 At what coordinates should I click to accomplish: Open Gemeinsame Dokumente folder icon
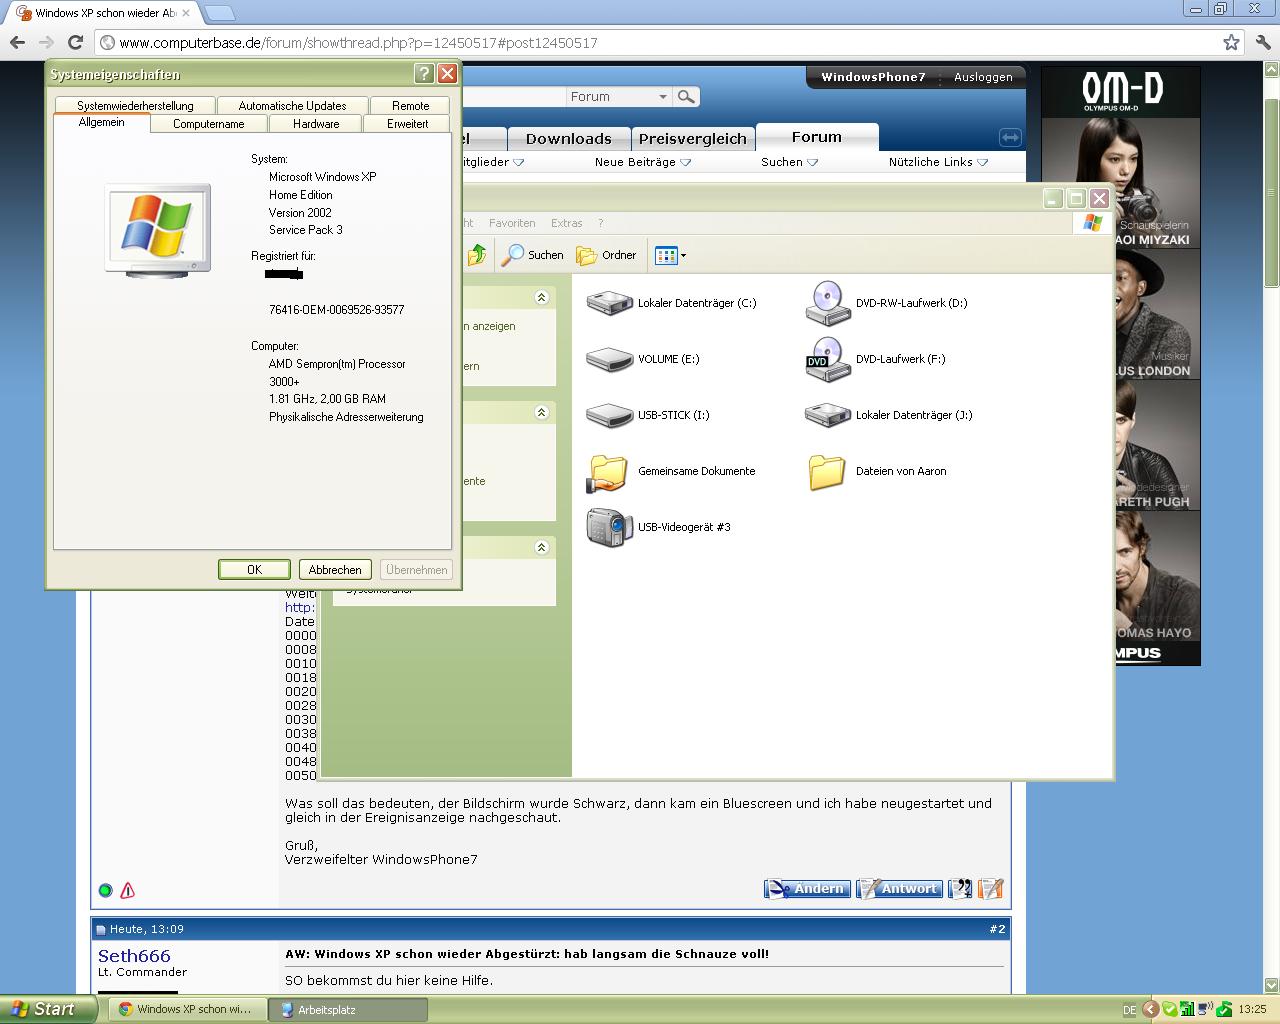(x=607, y=472)
